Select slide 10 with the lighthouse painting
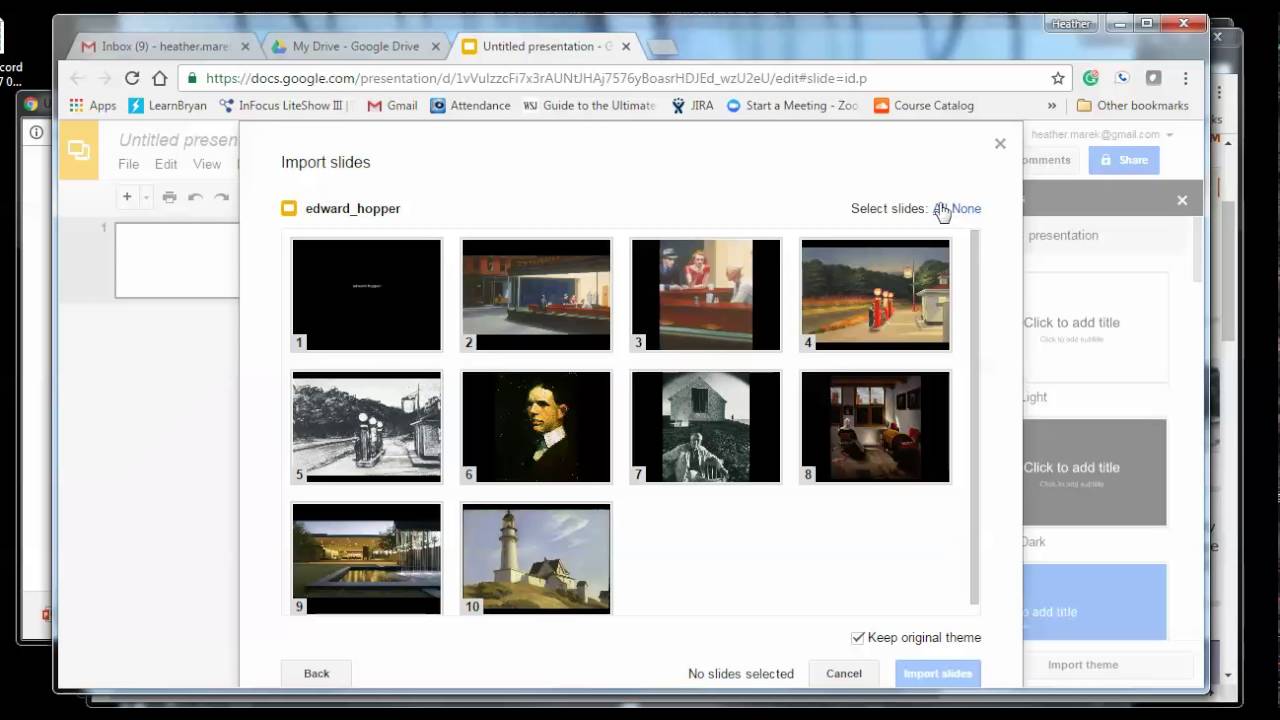Viewport: 1280px width, 720px height. click(x=536, y=559)
